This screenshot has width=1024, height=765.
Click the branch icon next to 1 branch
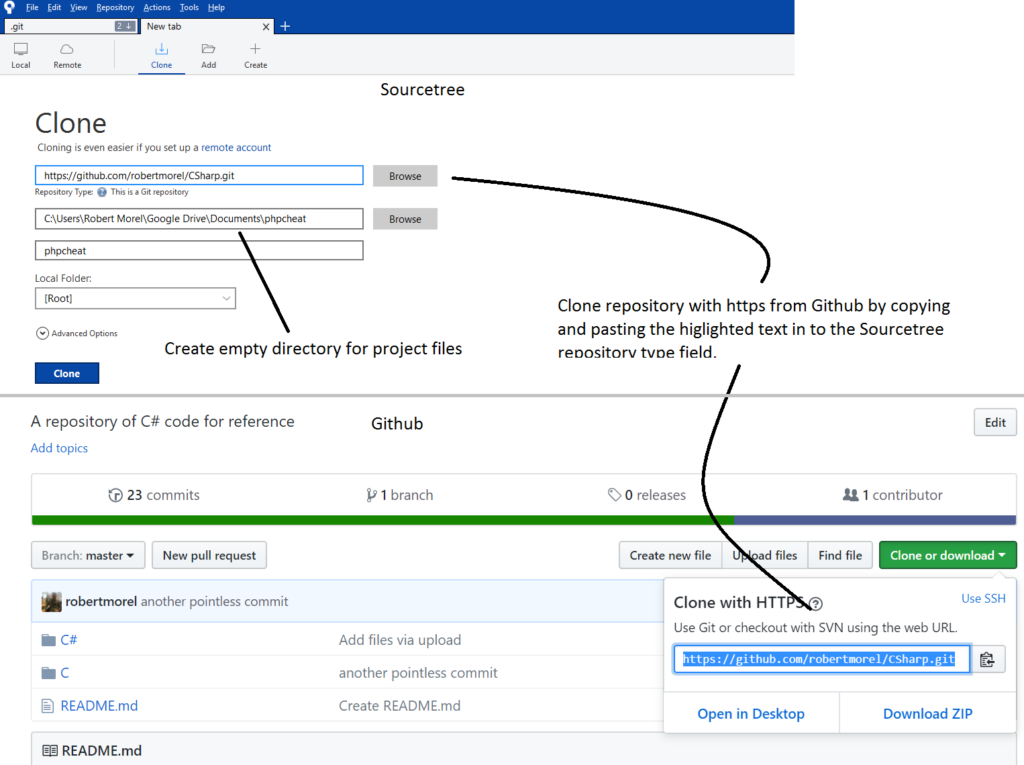(x=372, y=494)
